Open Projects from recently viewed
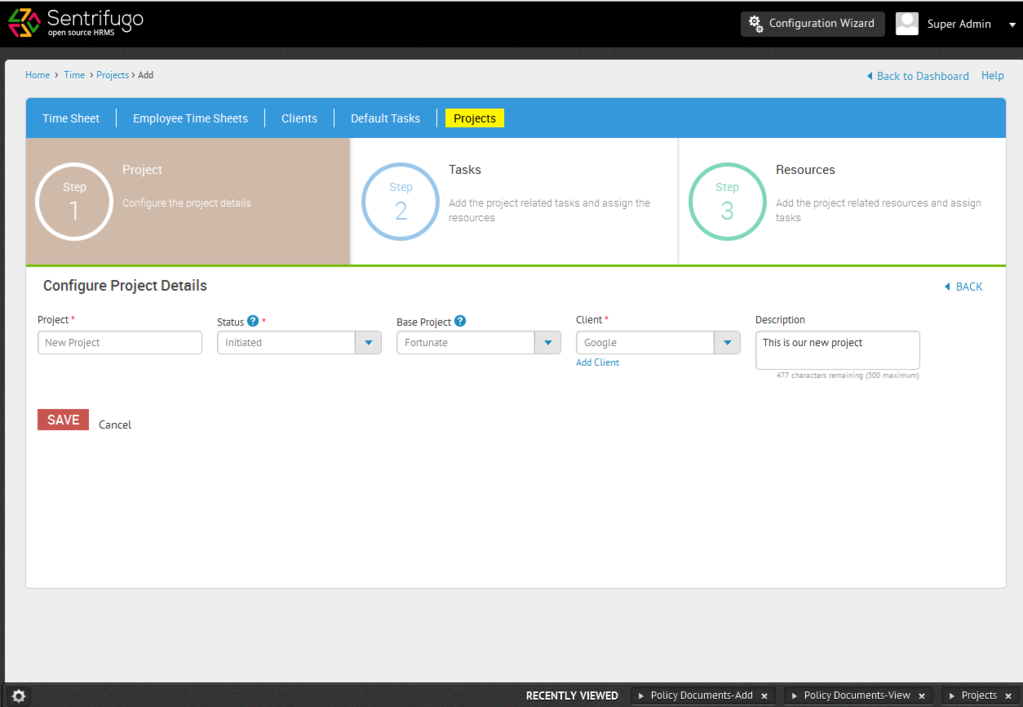The height and width of the screenshot is (707, 1023). click(x=979, y=696)
